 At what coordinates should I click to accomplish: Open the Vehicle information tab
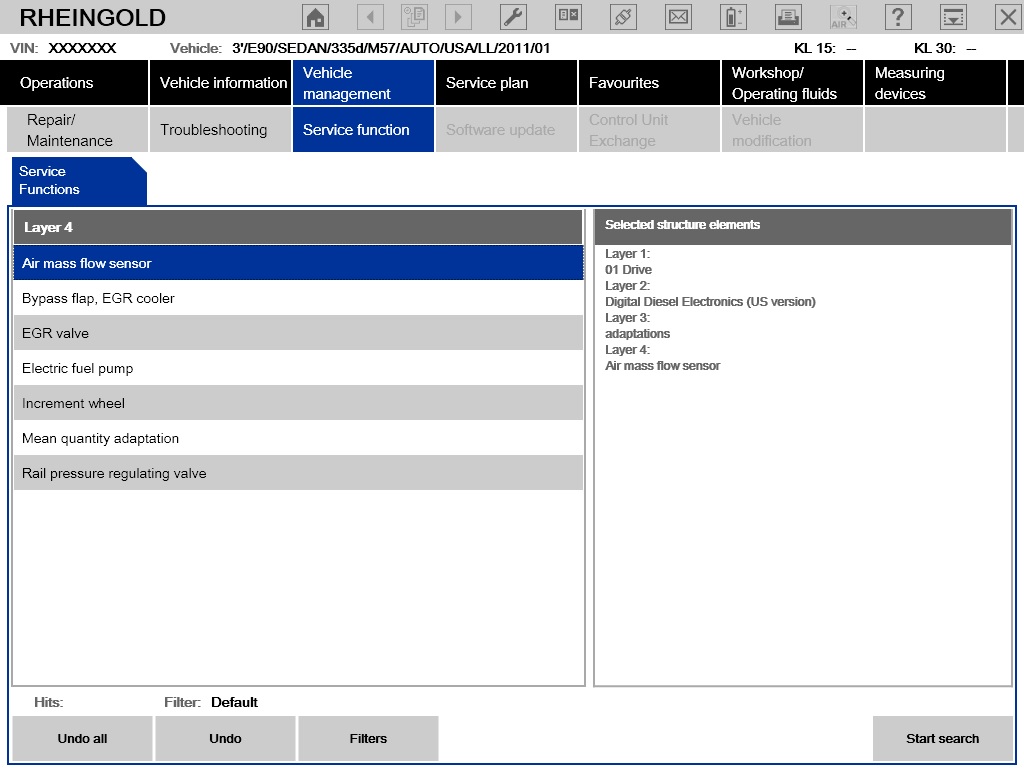tap(221, 83)
